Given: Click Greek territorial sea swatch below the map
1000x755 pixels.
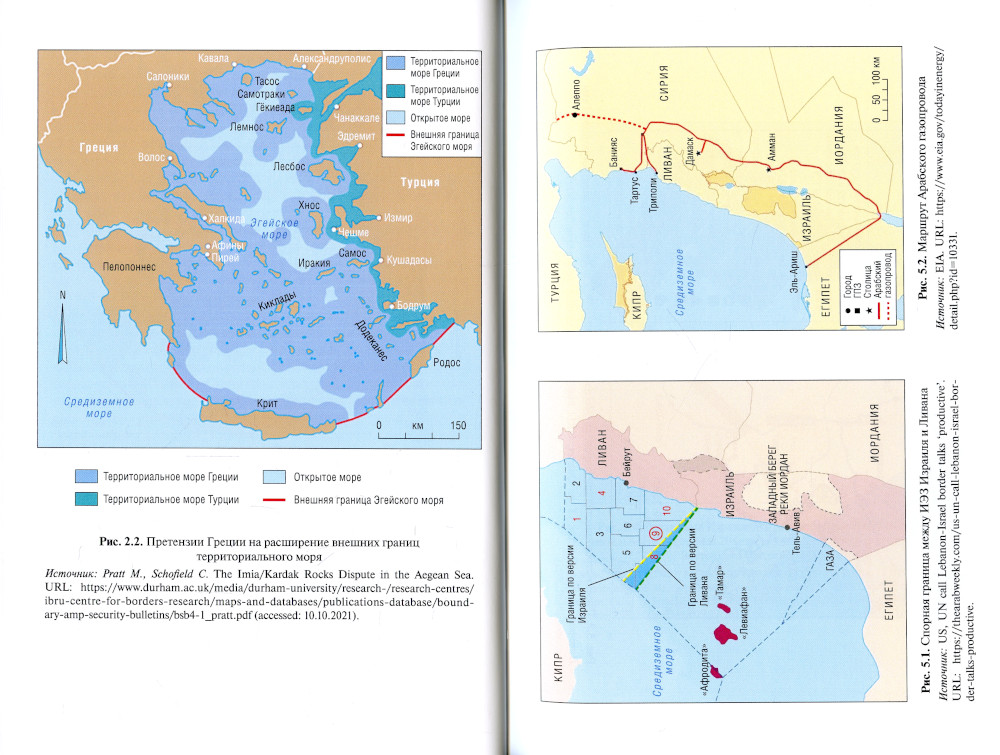Looking at the screenshot, I should point(87,477).
